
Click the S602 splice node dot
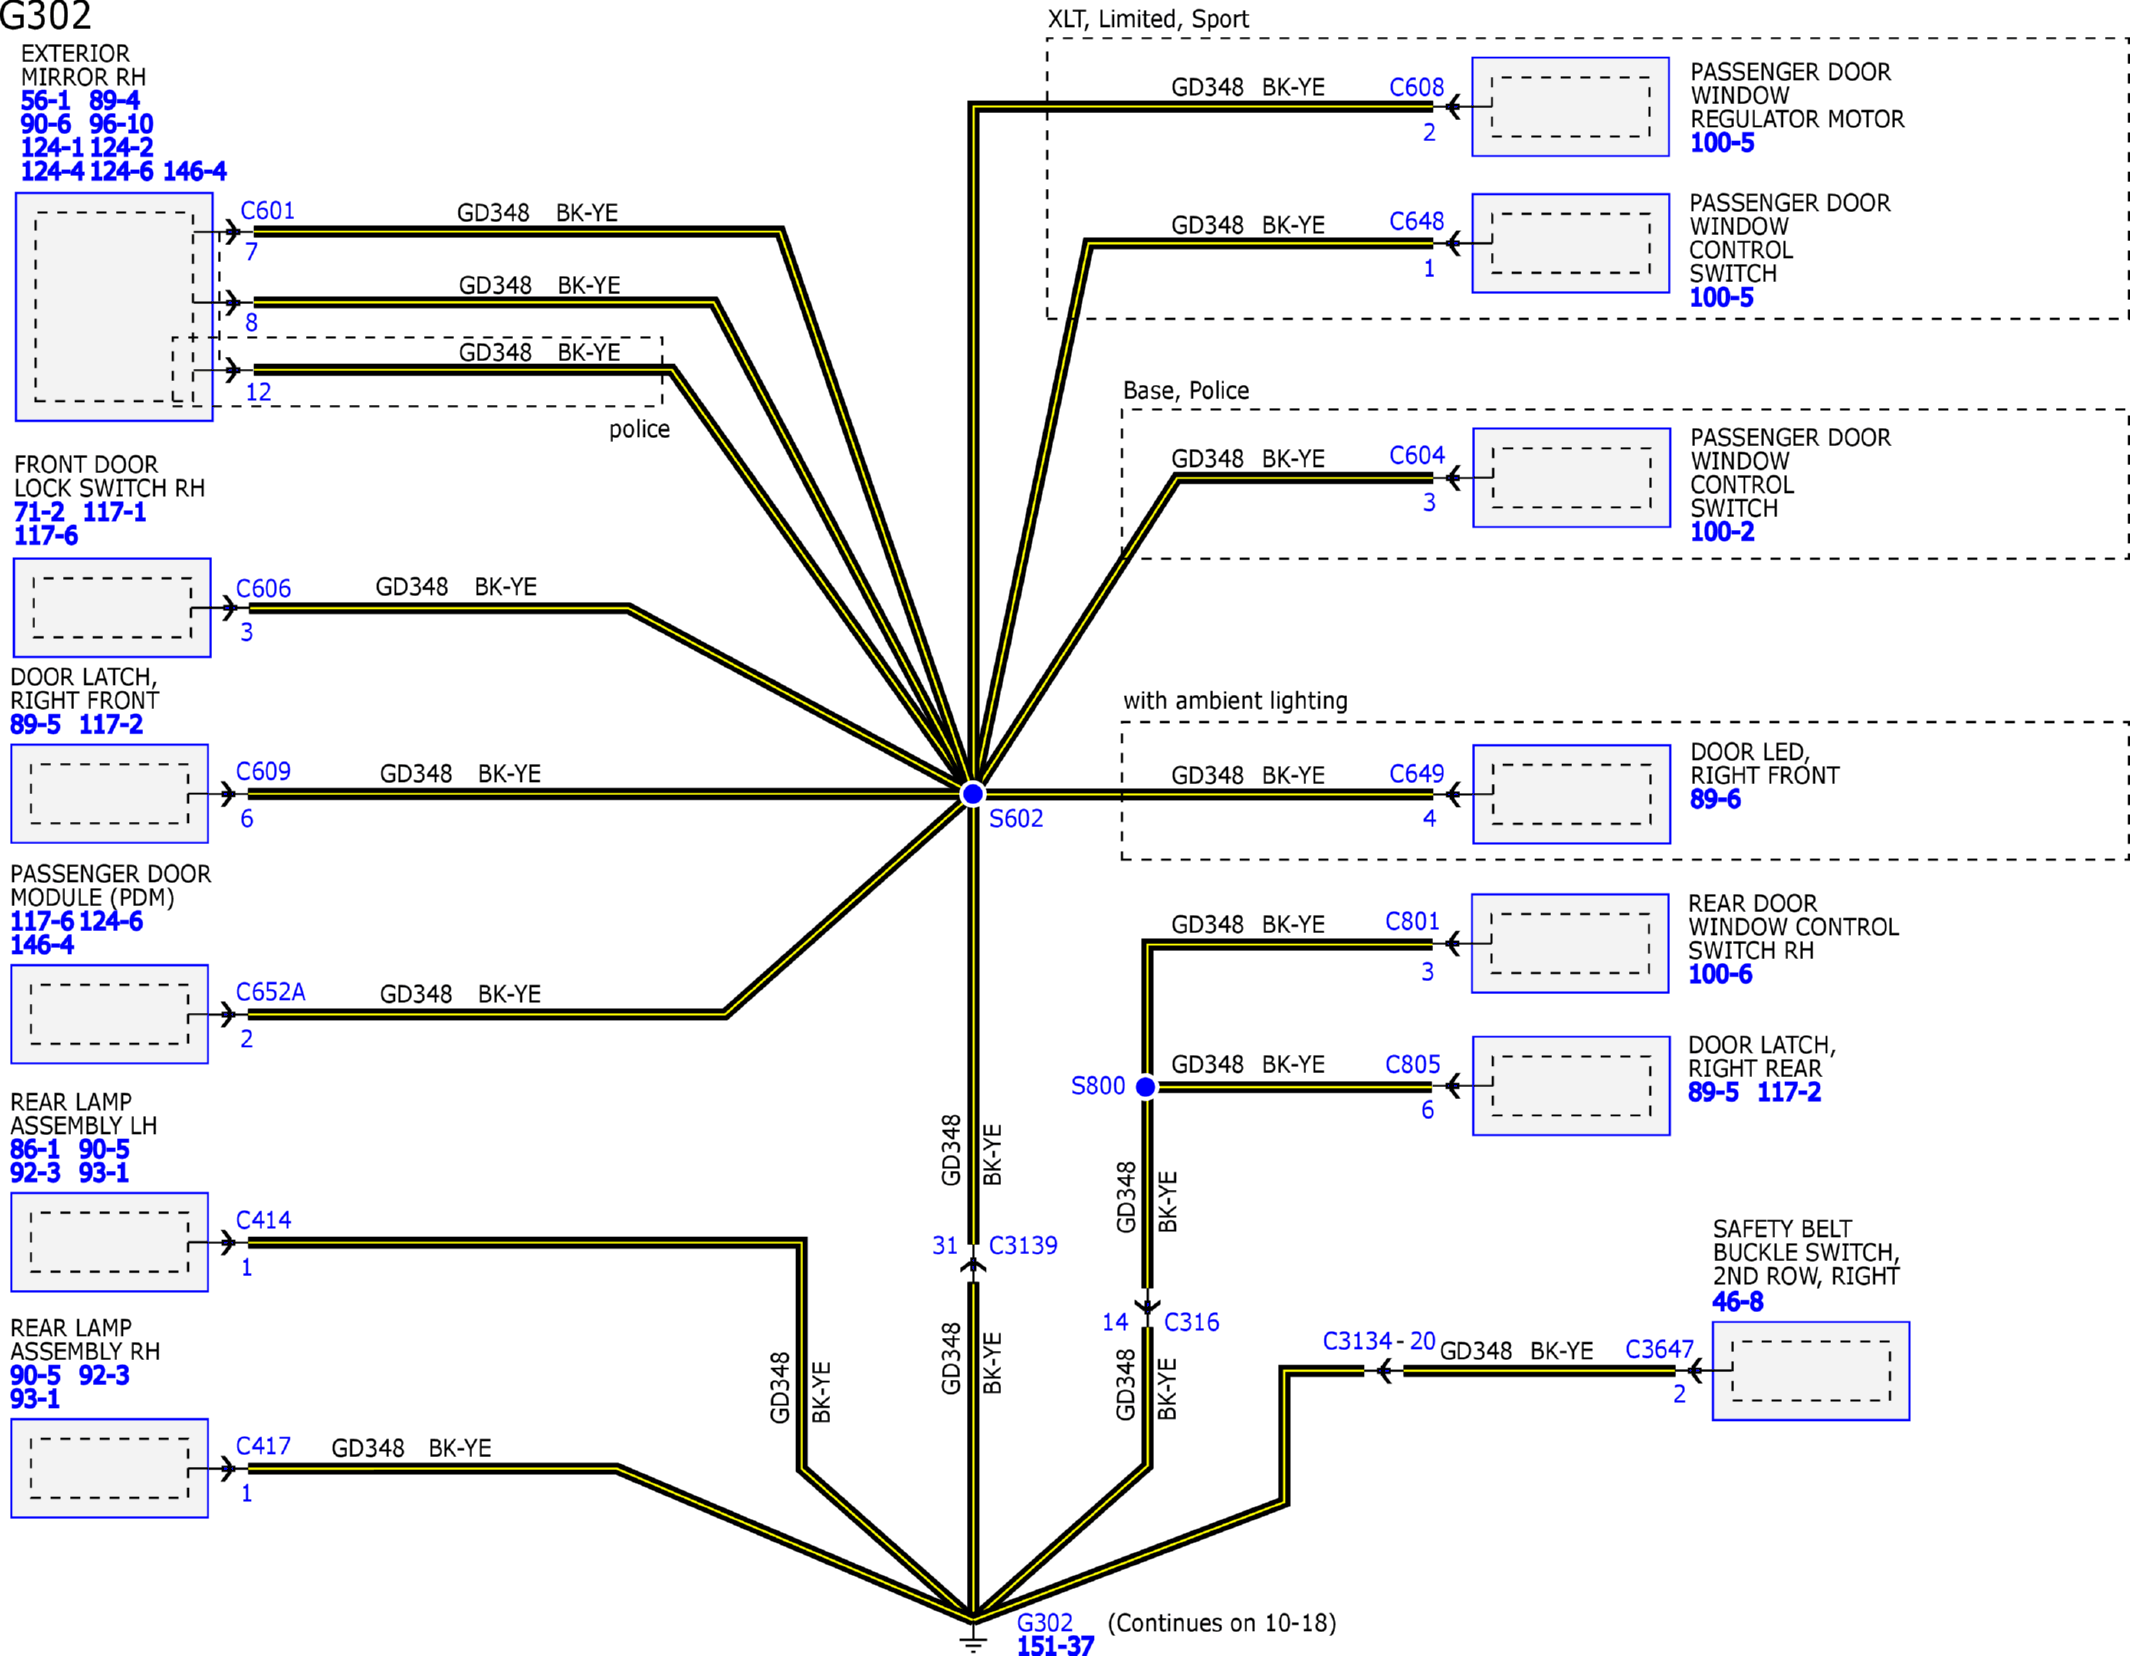tap(972, 794)
